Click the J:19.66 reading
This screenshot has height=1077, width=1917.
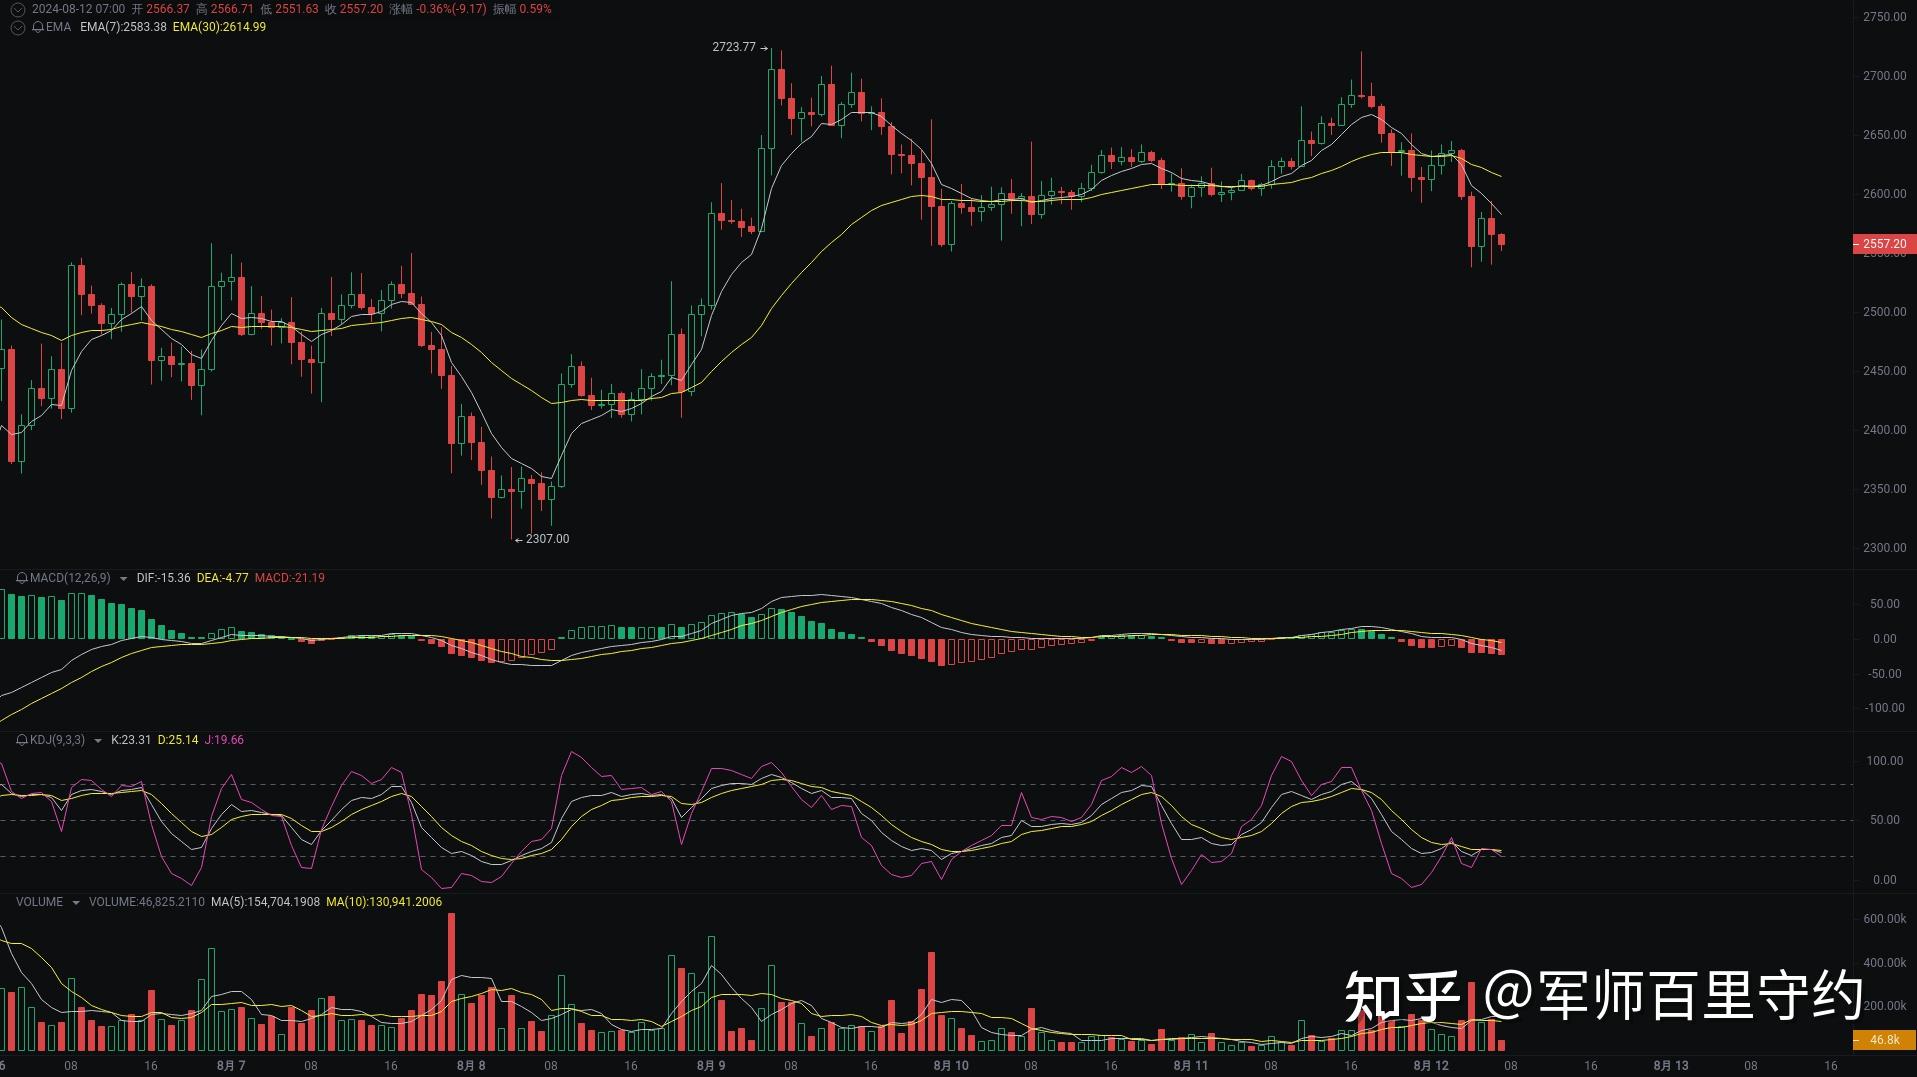pos(224,740)
